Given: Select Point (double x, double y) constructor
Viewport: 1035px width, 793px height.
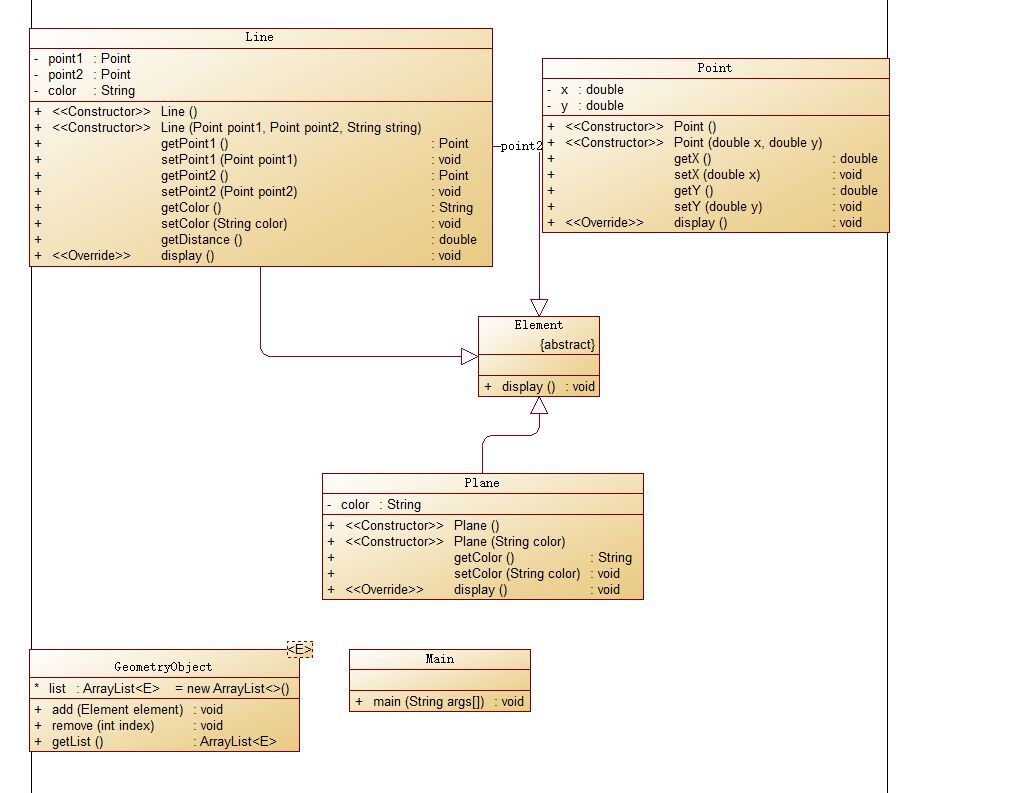Looking at the screenshot, I should coord(685,143).
